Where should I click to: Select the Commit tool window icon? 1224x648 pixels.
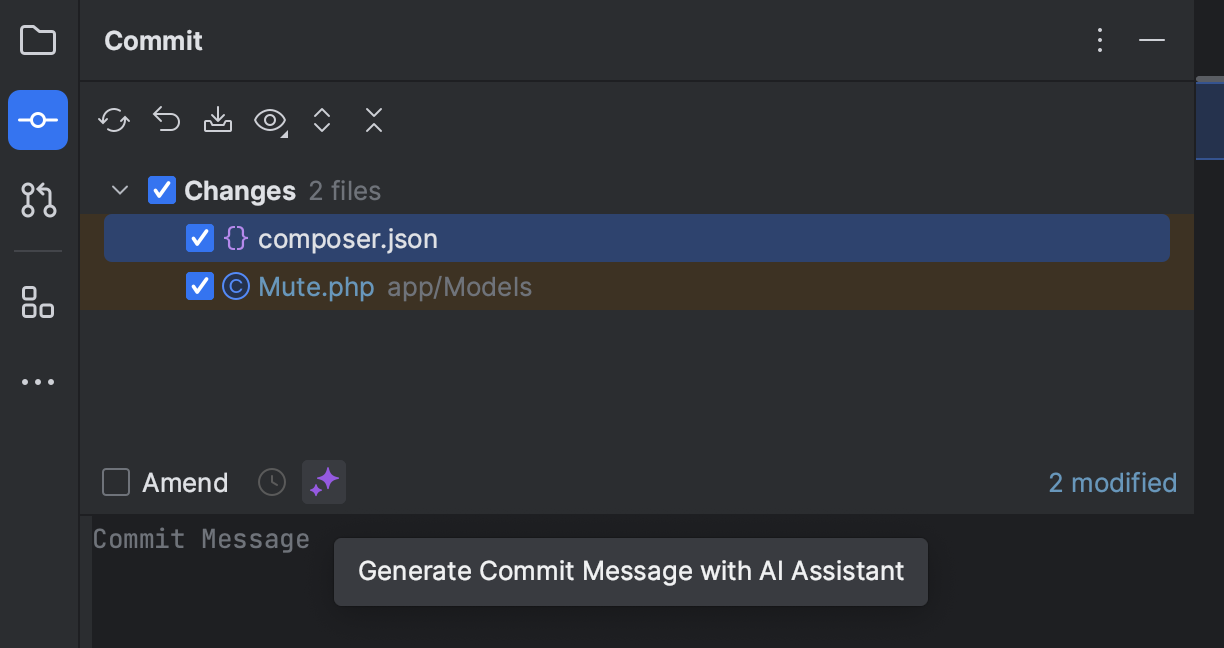pos(38,120)
